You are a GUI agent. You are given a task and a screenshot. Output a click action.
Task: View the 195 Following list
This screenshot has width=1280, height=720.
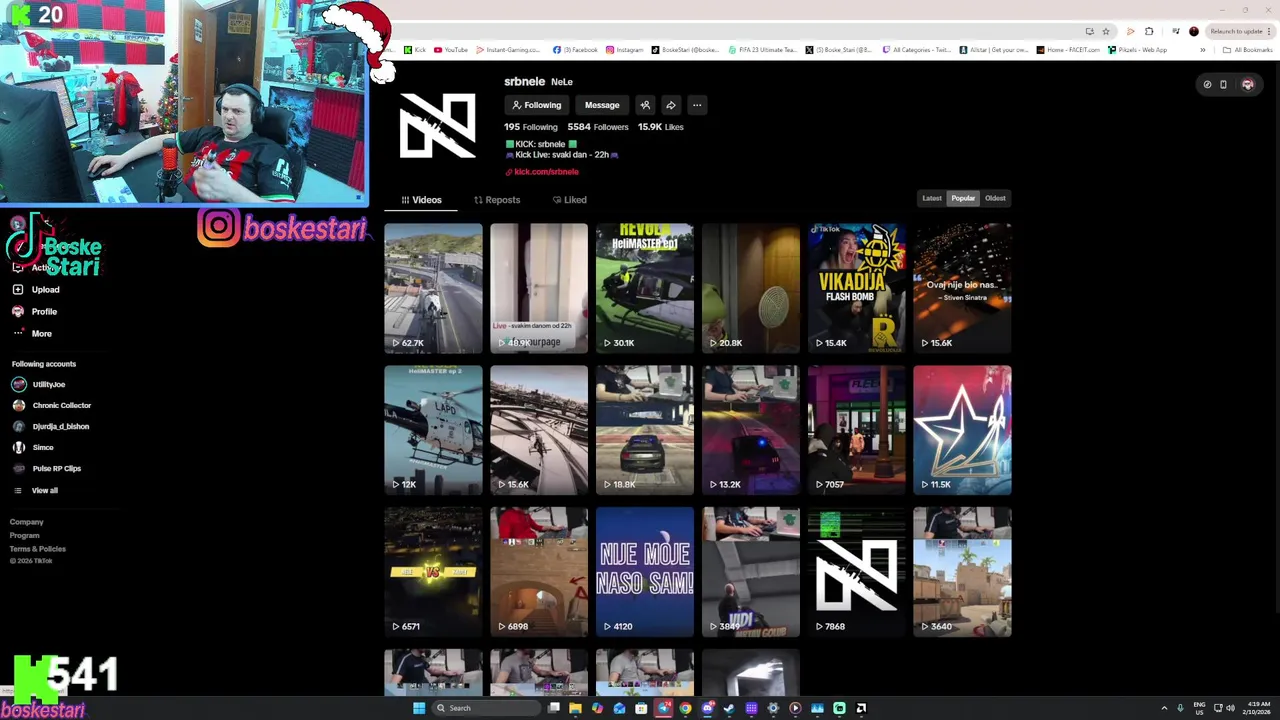[x=531, y=127]
